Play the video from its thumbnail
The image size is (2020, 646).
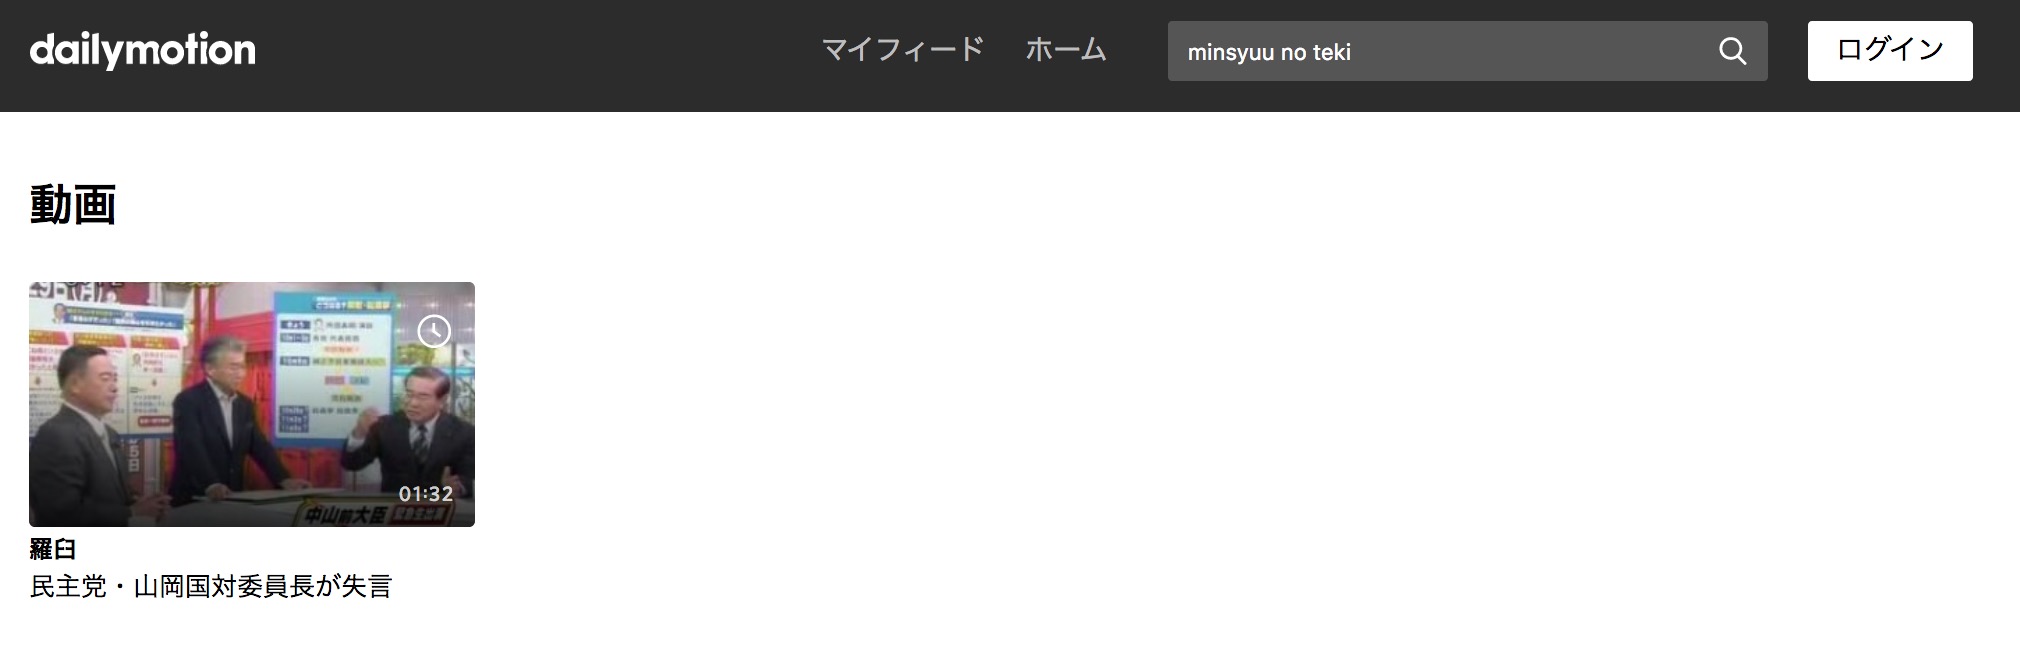[252, 404]
